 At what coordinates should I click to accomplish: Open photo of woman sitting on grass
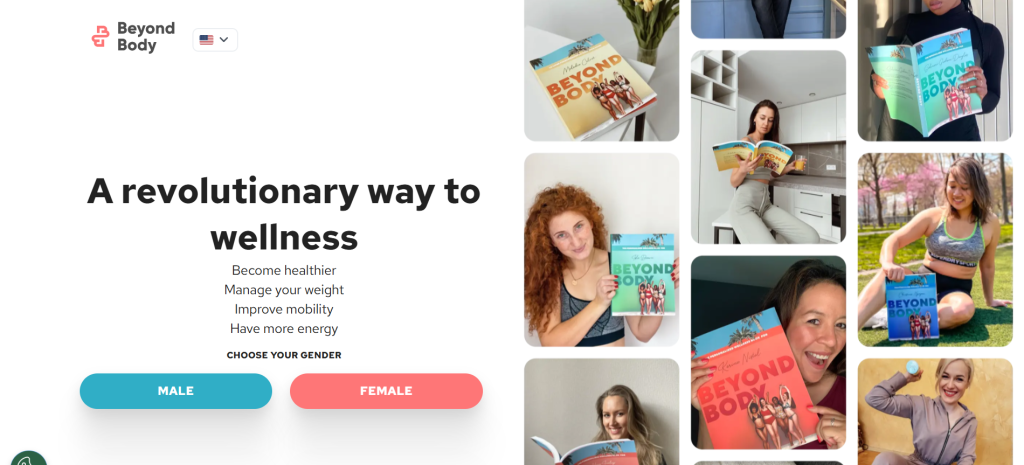(935, 249)
